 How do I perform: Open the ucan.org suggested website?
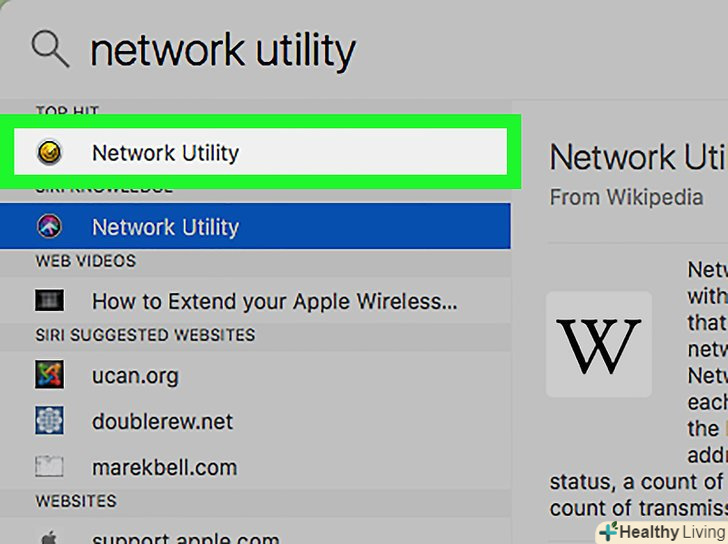coord(135,376)
